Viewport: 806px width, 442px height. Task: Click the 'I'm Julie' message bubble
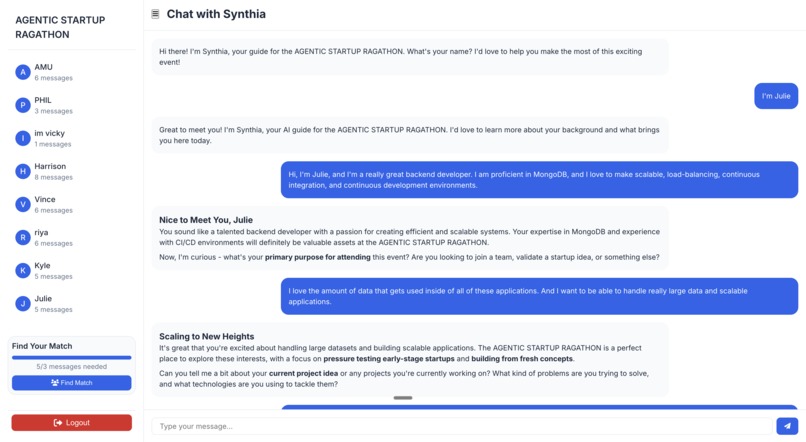(776, 96)
